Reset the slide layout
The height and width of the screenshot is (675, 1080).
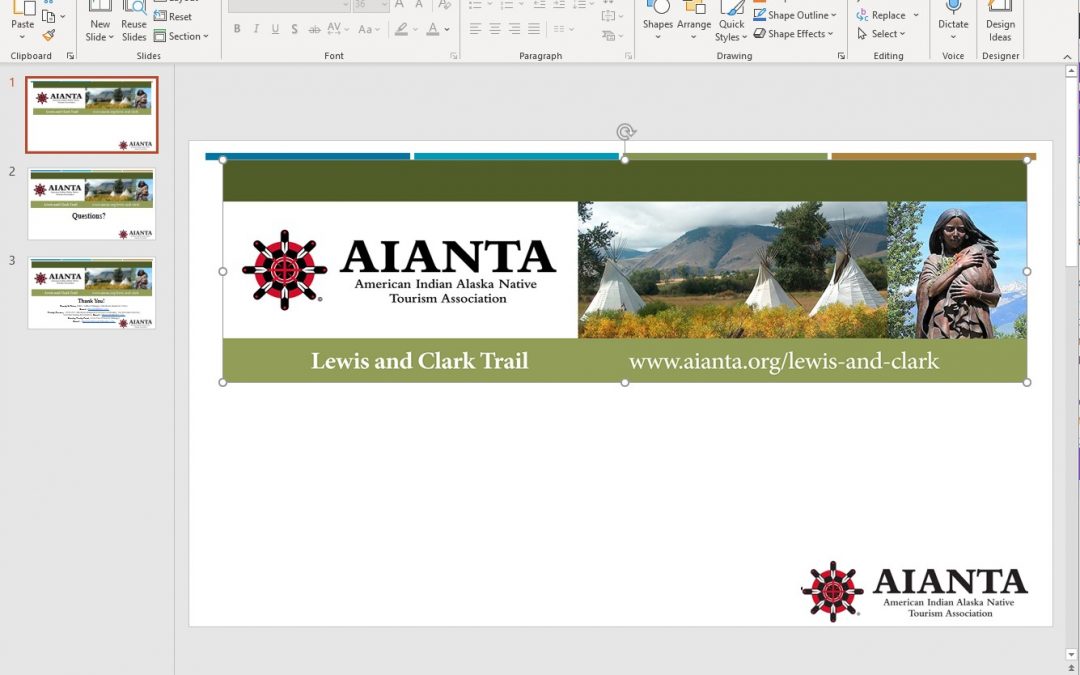(174, 17)
